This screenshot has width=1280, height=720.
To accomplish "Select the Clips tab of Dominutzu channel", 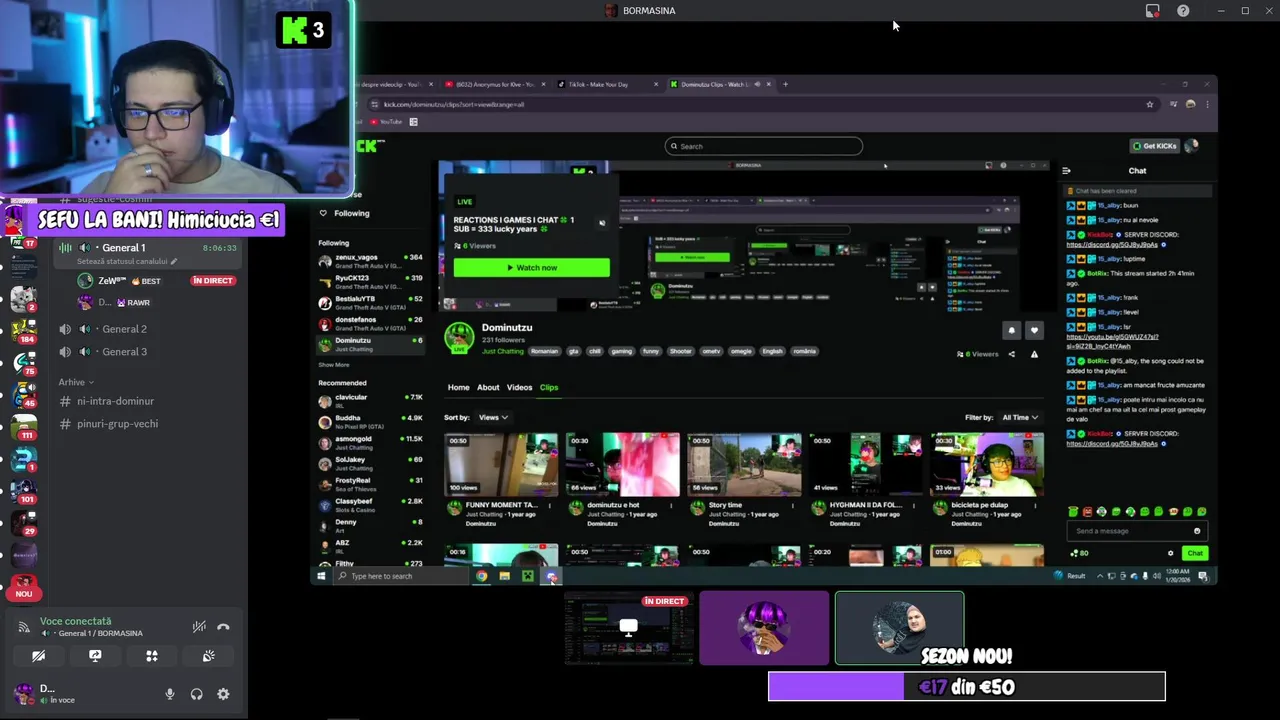I will pyautogui.click(x=549, y=387).
